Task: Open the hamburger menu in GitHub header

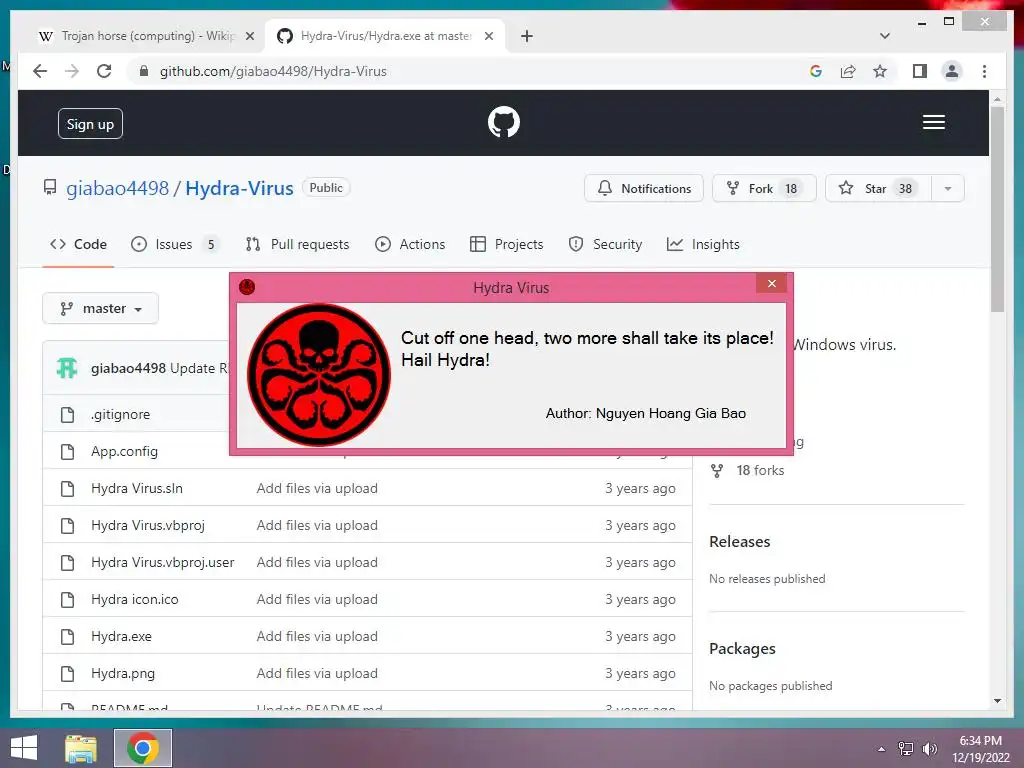Action: (x=934, y=122)
